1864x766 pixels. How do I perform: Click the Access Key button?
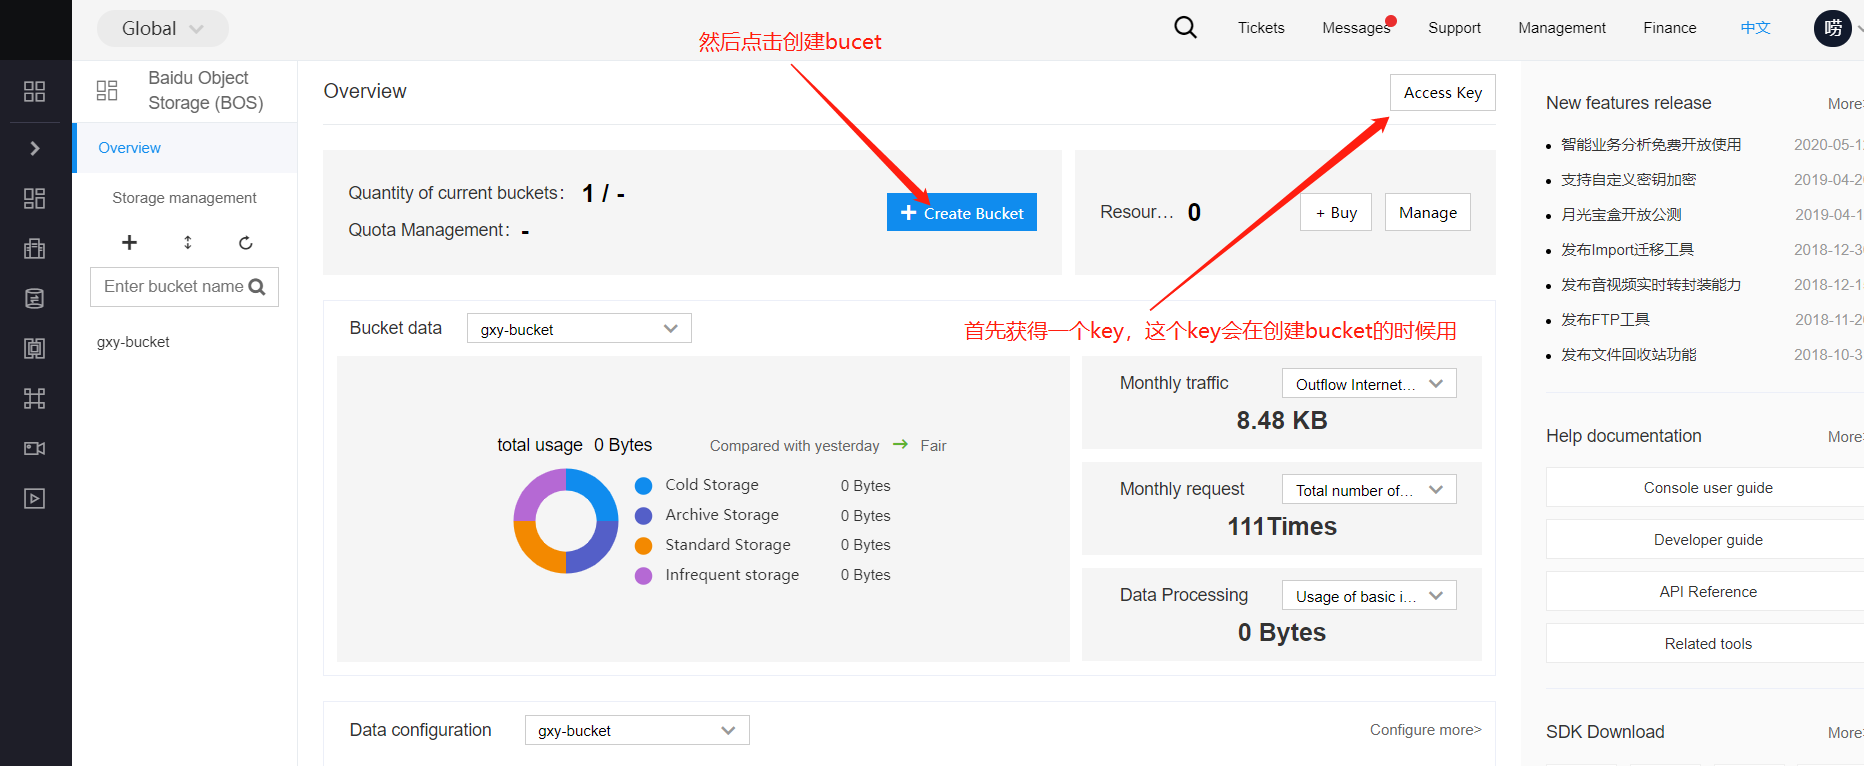pos(1443,93)
